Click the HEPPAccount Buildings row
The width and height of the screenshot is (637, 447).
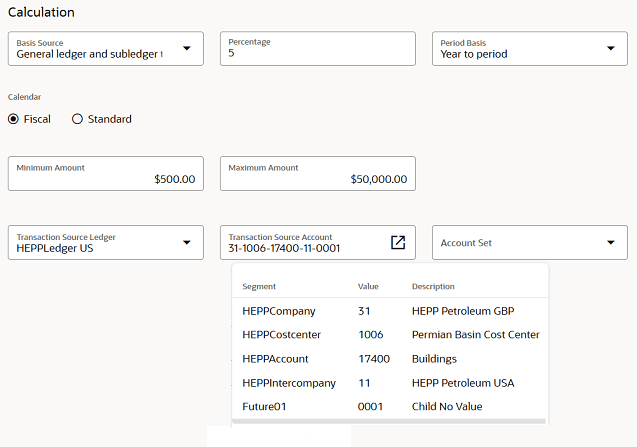pyautogui.click(x=390, y=359)
